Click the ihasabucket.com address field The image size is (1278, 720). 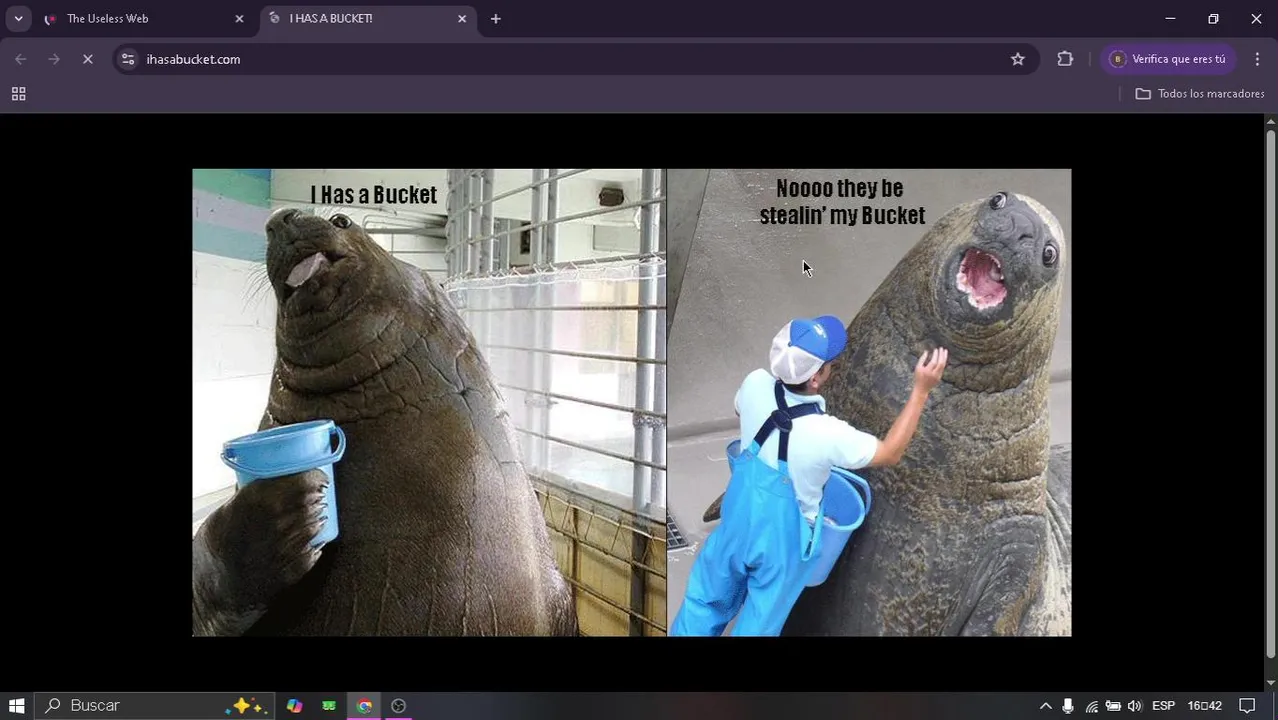pyautogui.click(x=575, y=59)
